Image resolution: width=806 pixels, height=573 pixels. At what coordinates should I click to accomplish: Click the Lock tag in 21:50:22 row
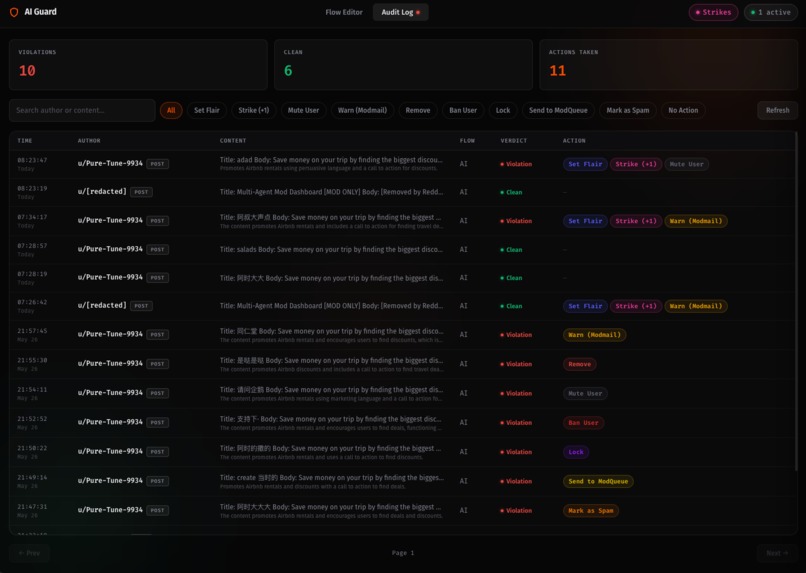coord(576,452)
